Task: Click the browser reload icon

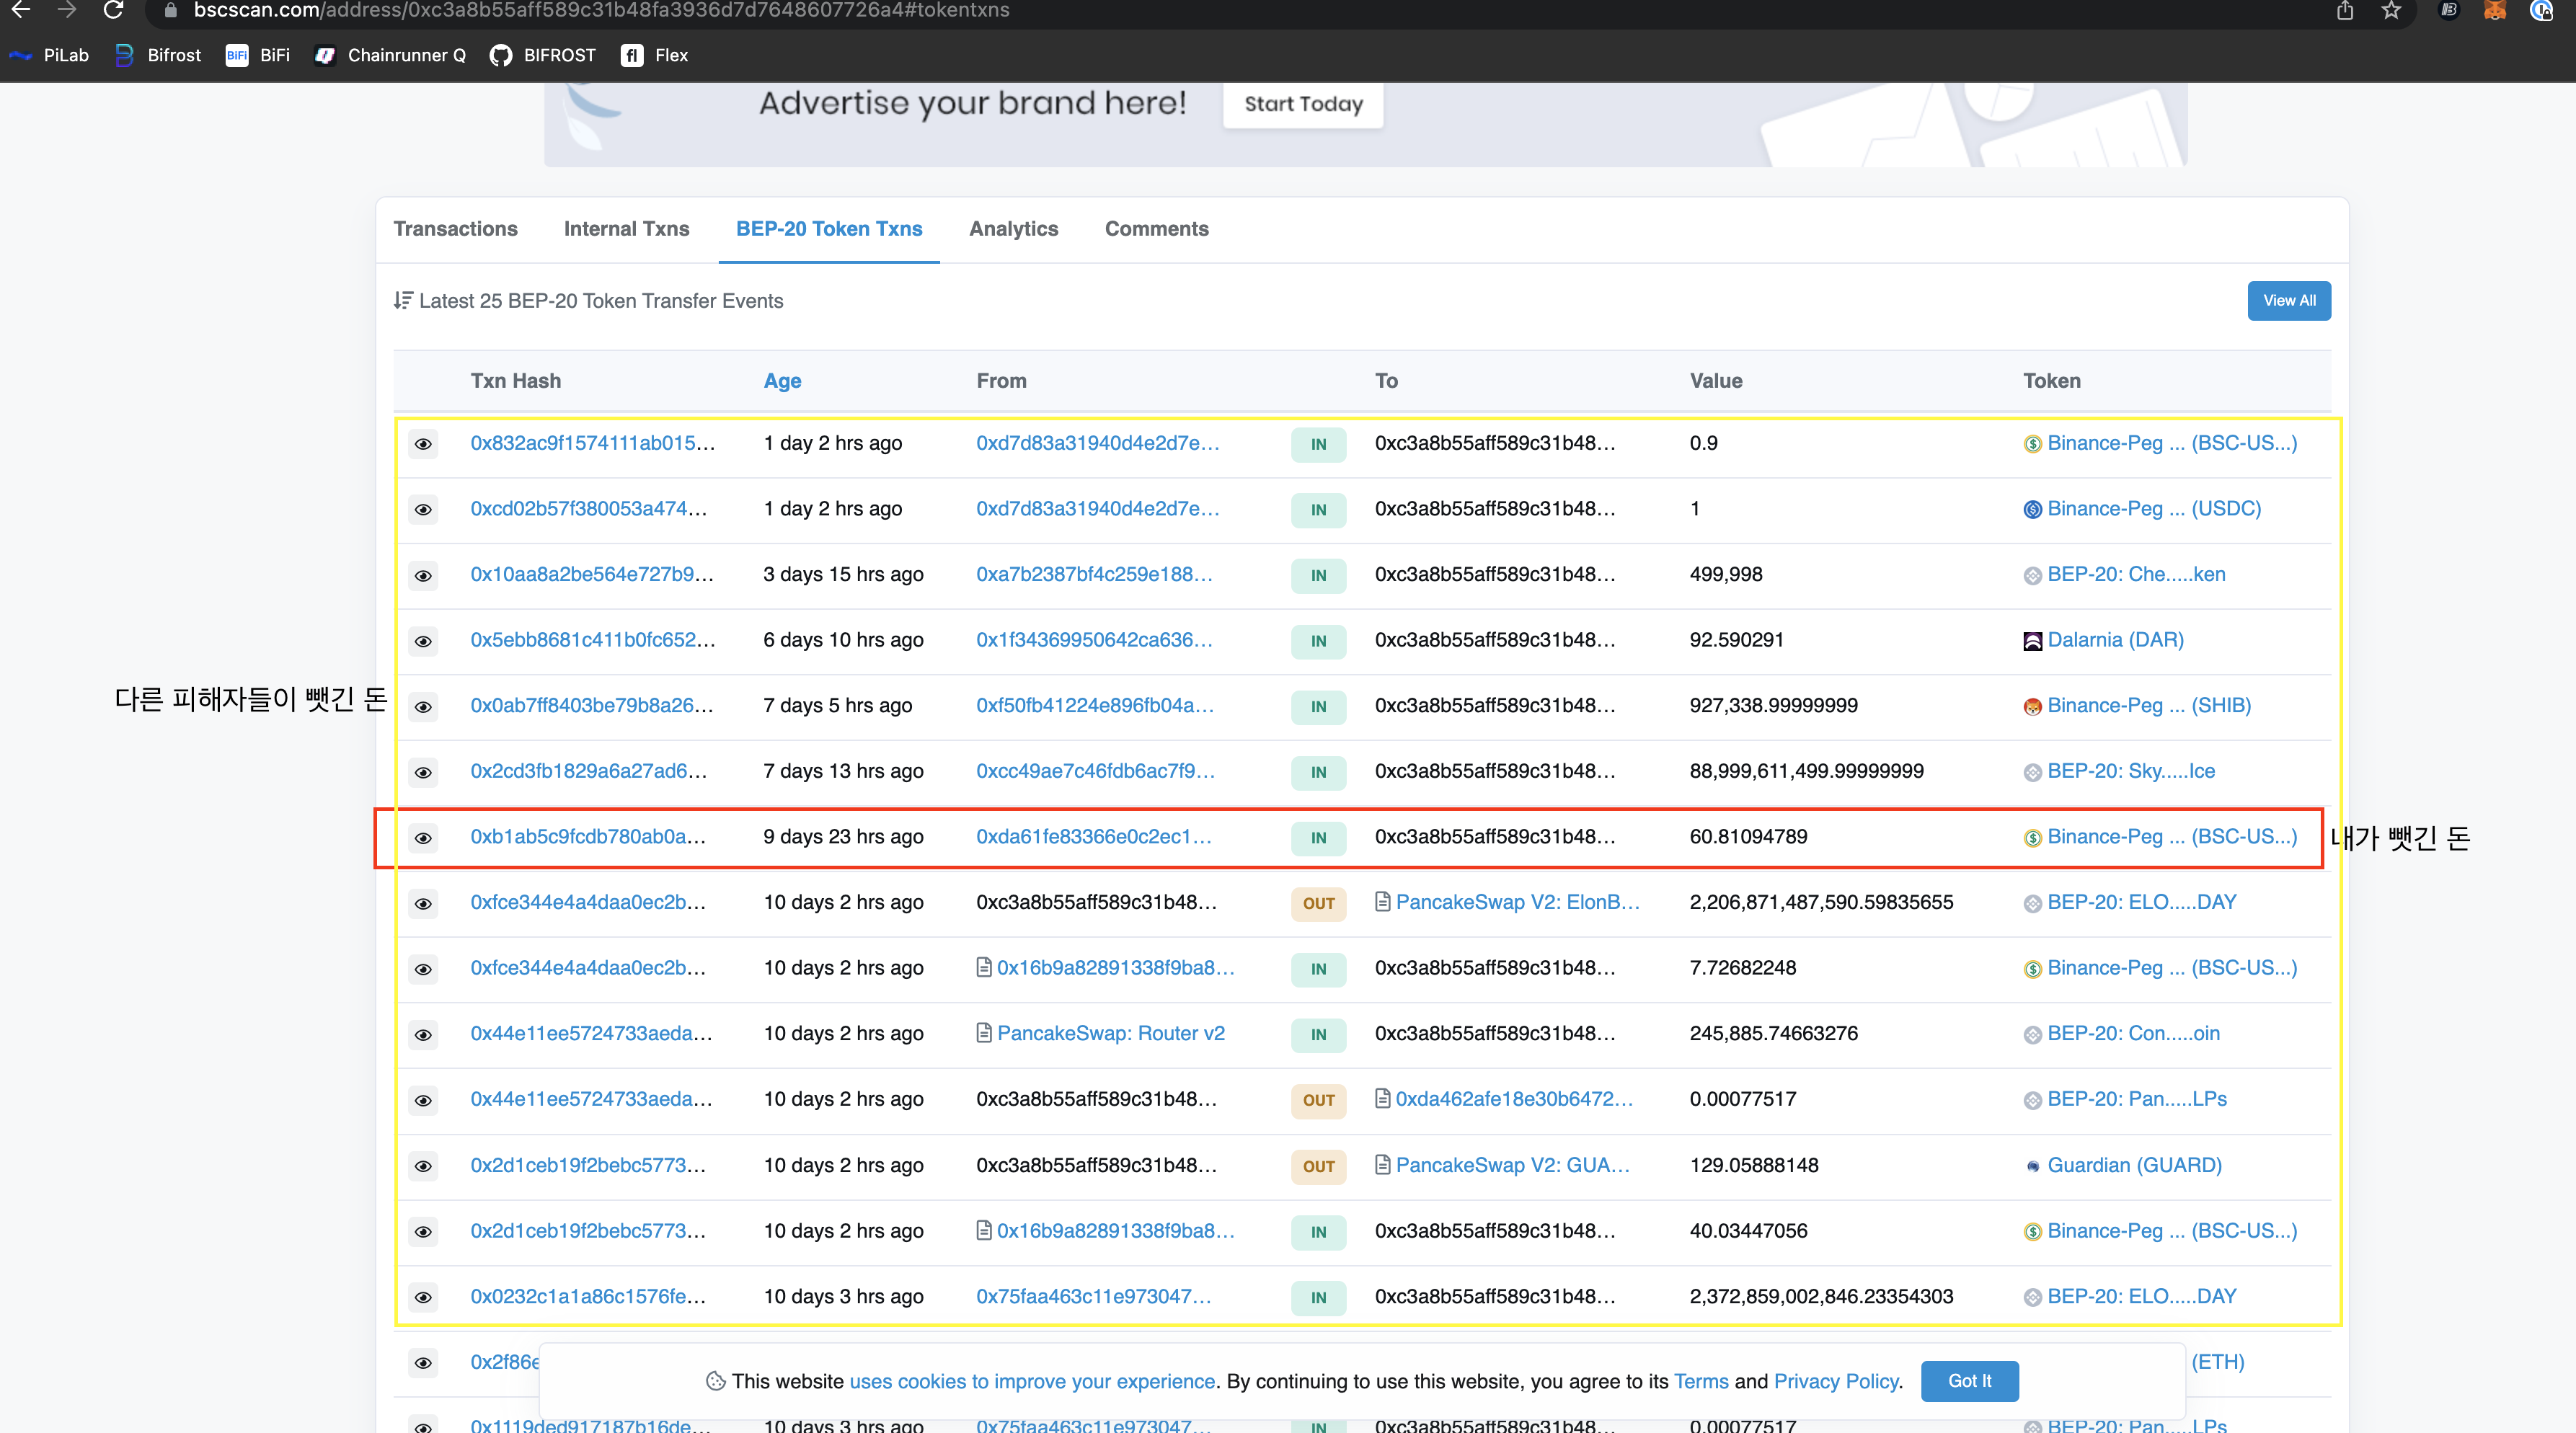Action: coord(113,10)
